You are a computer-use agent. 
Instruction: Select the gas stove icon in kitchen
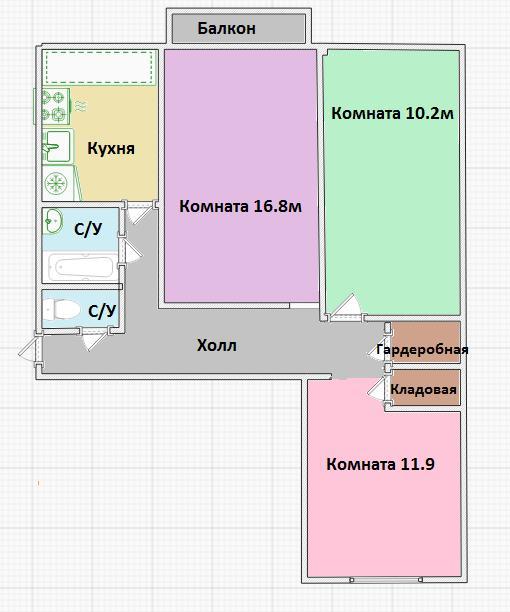click(x=56, y=106)
